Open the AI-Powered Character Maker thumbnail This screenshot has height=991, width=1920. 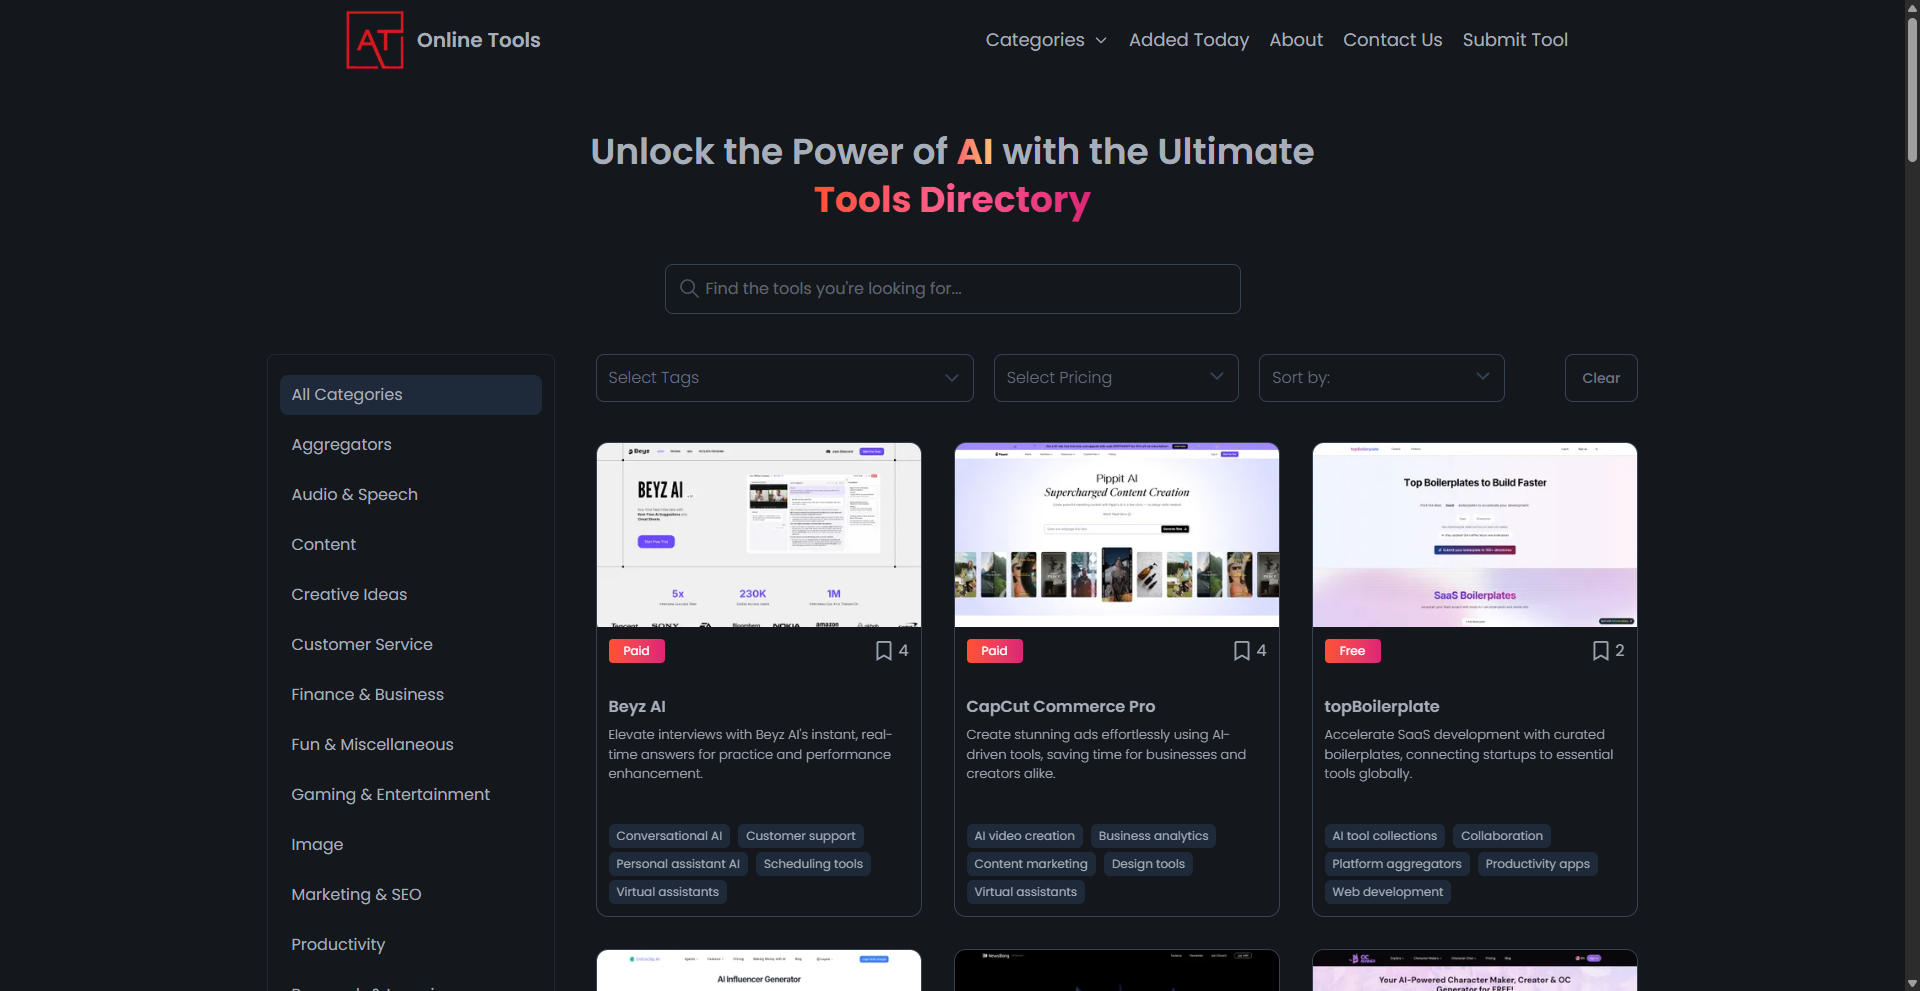pyautogui.click(x=1475, y=970)
